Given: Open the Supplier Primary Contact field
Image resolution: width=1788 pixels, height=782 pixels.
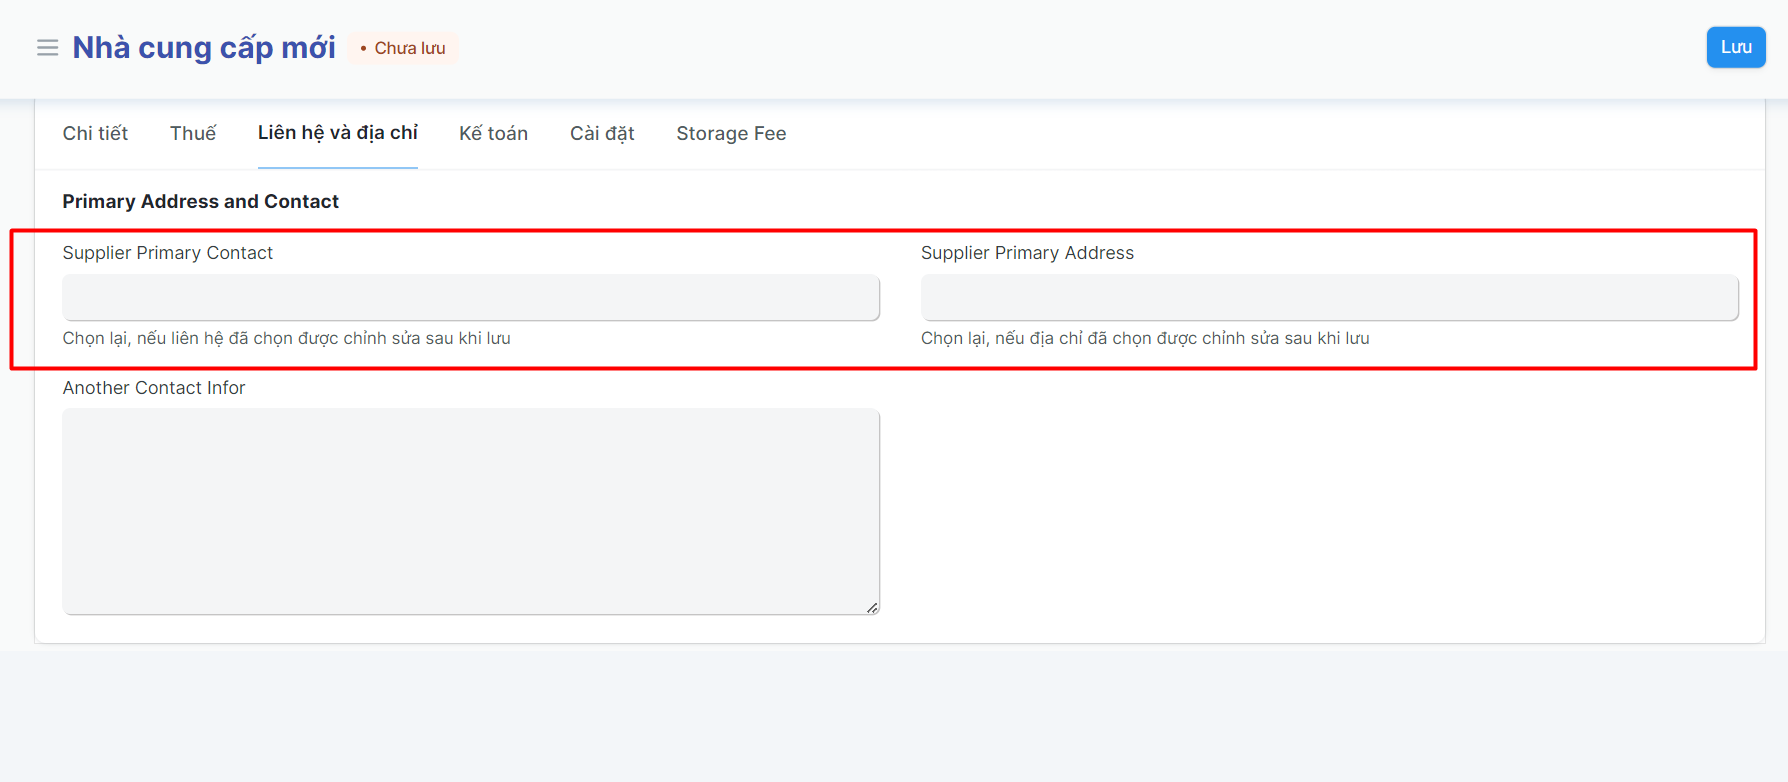Looking at the screenshot, I should click(x=471, y=298).
